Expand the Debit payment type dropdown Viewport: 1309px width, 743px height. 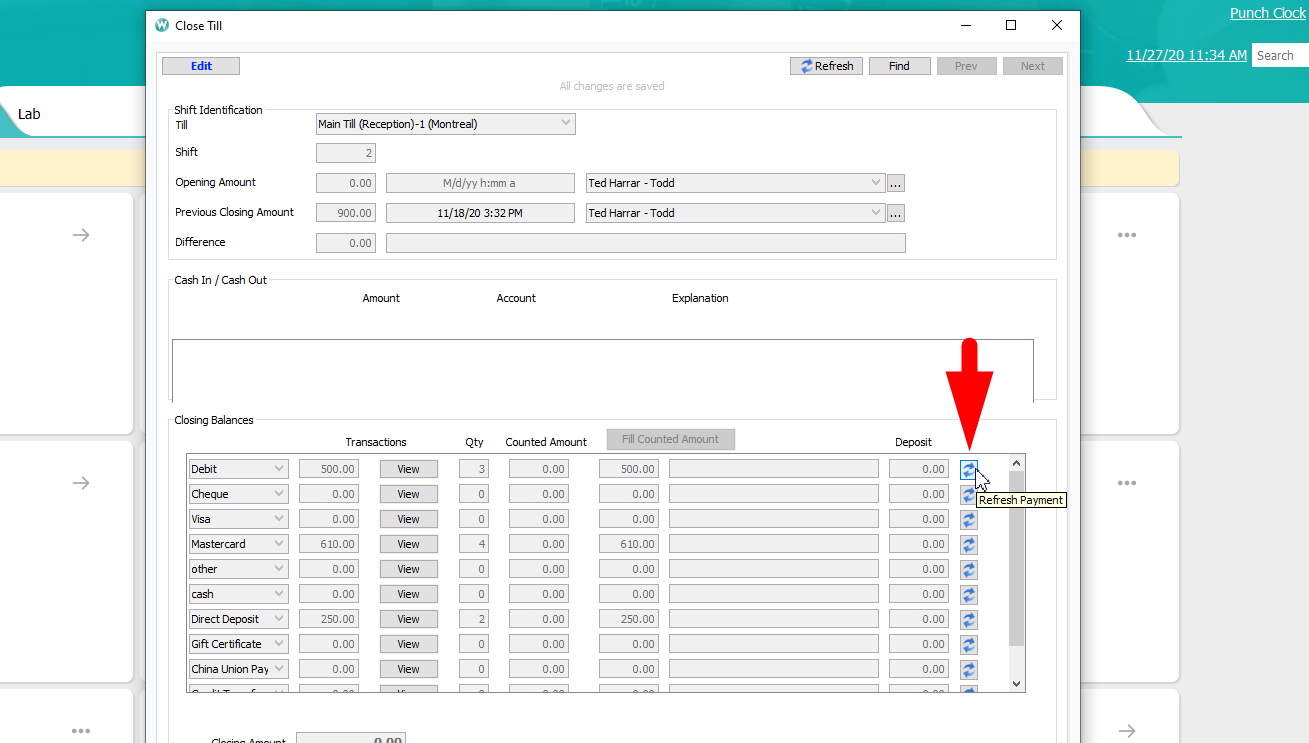278,469
